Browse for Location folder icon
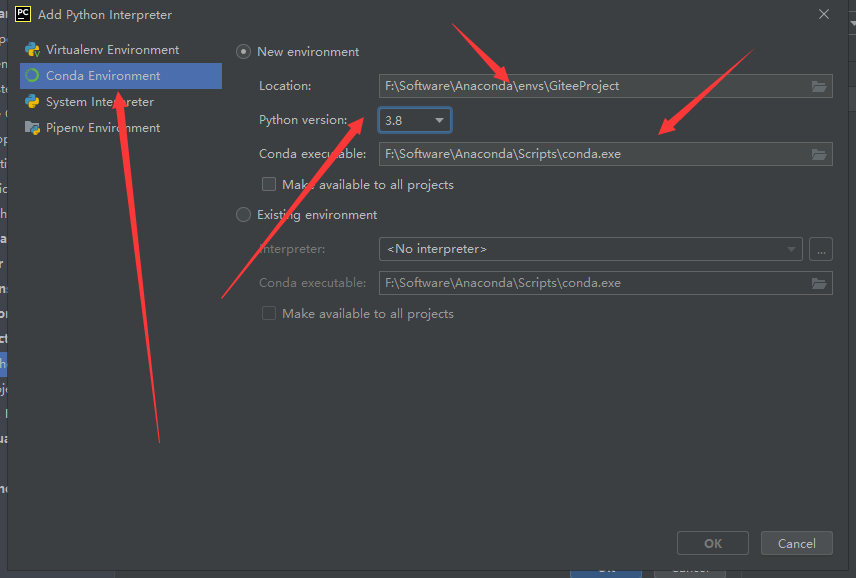 pyautogui.click(x=818, y=86)
